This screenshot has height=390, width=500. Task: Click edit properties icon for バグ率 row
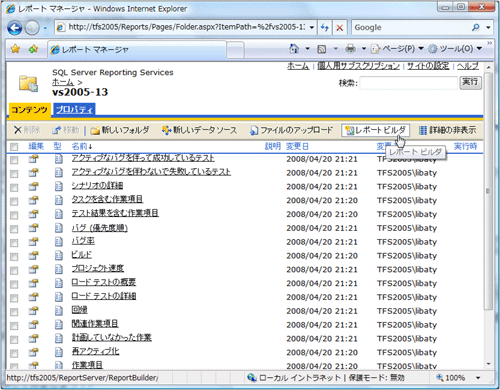coord(33,242)
